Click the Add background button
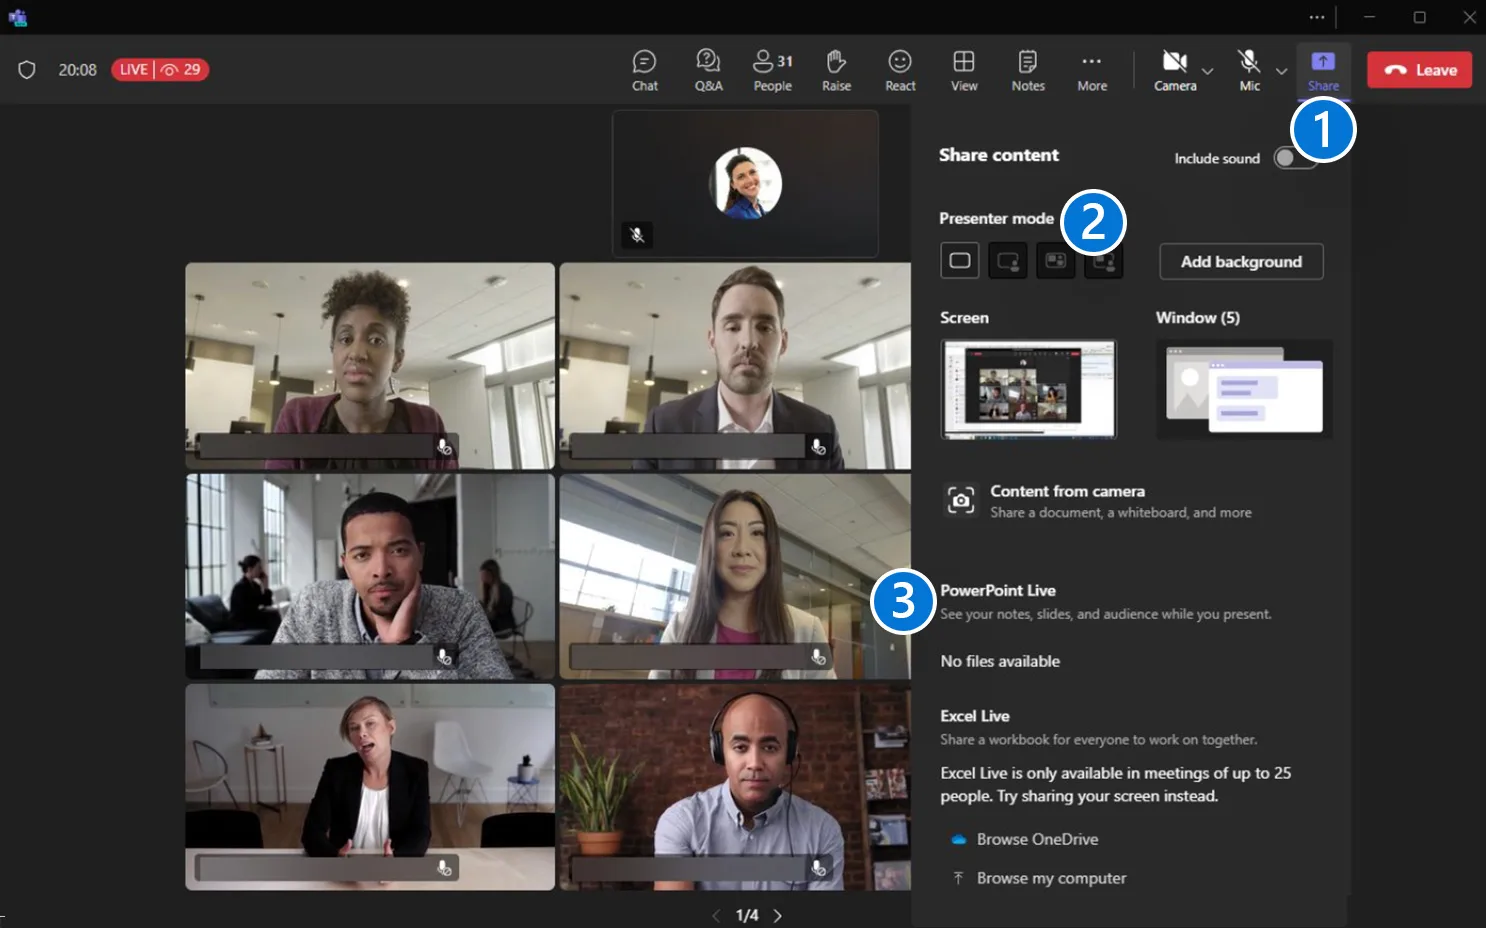 point(1241,262)
